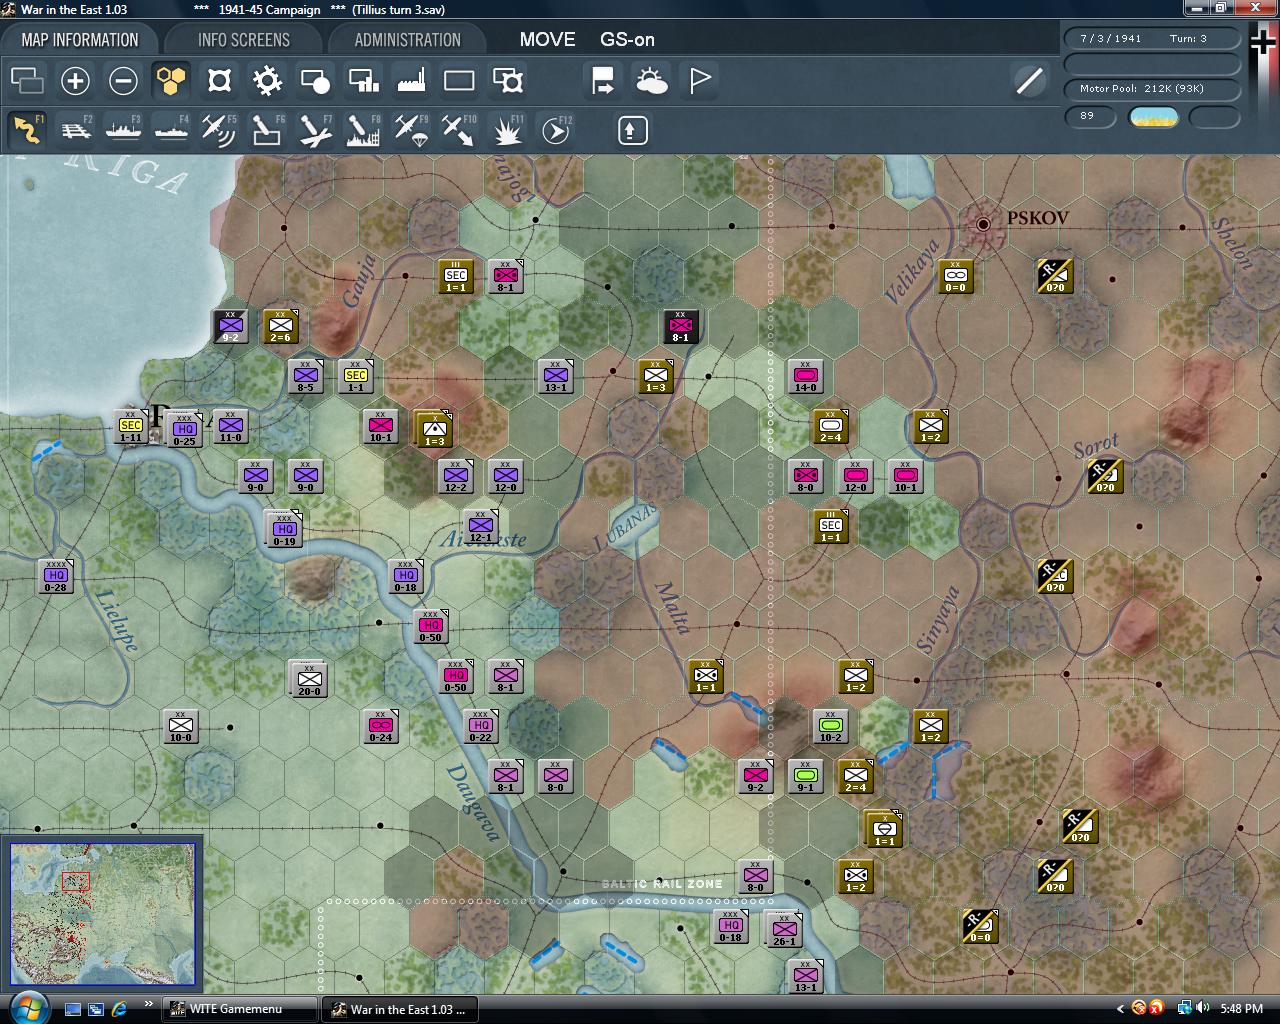This screenshot has width=1280, height=1024.
Task: Click the plain rectangle icon in map toolbar
Action: pos(459,80)
